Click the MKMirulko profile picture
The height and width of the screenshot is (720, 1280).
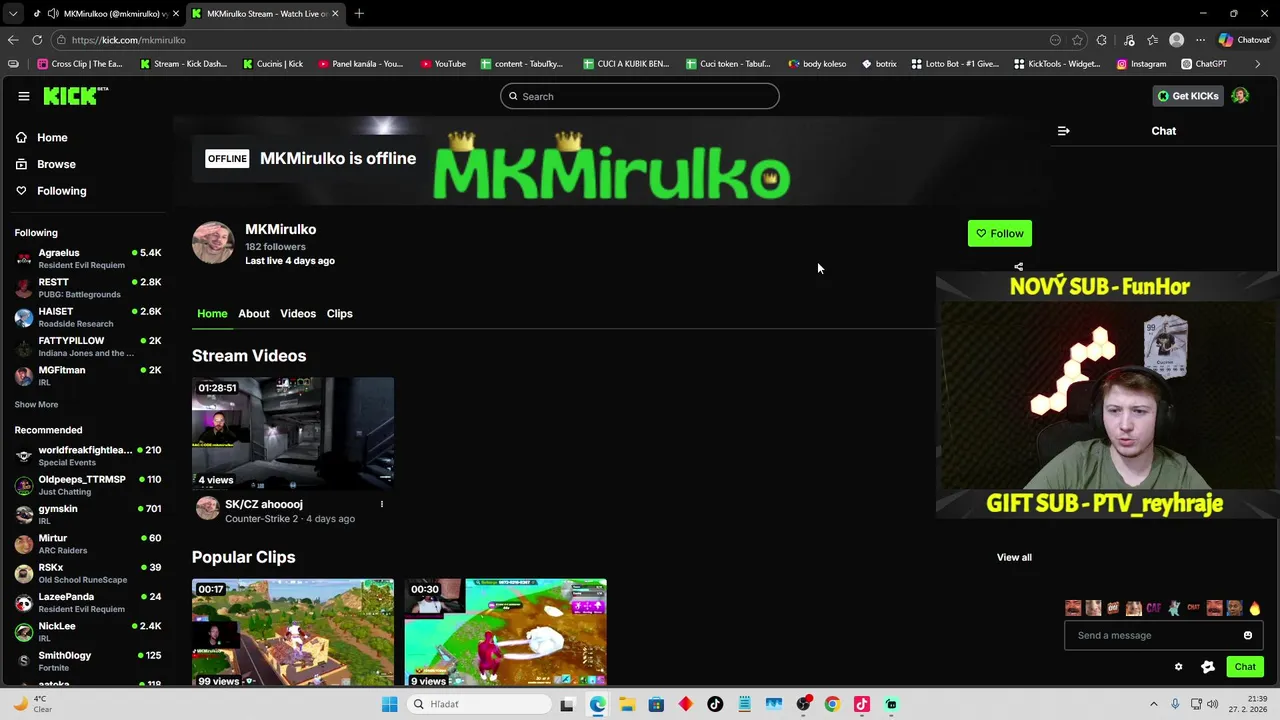coord(213,243)
